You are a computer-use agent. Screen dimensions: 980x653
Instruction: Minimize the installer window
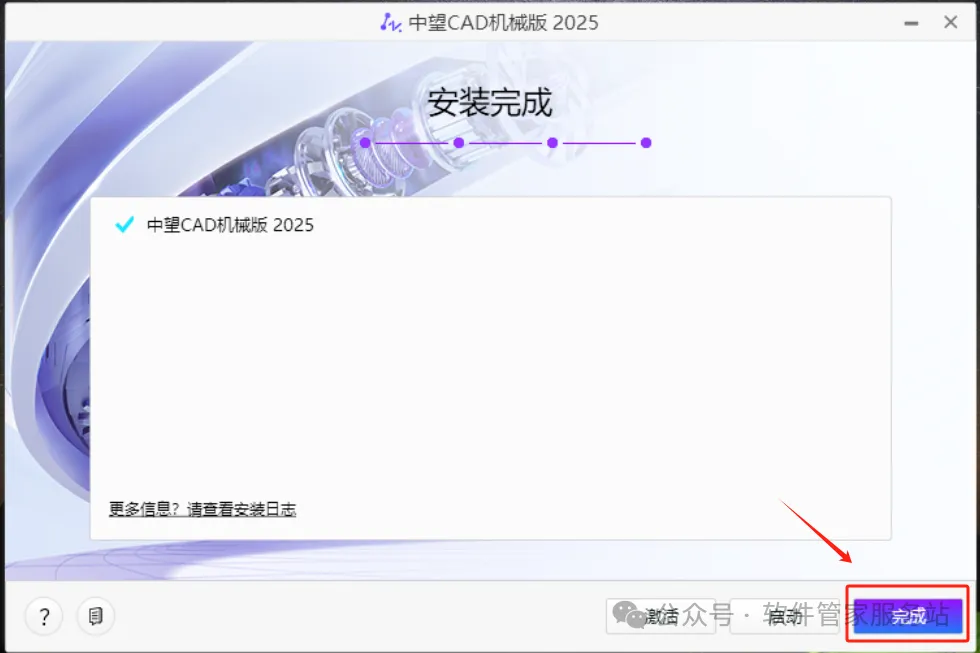(x=911, y=23)
